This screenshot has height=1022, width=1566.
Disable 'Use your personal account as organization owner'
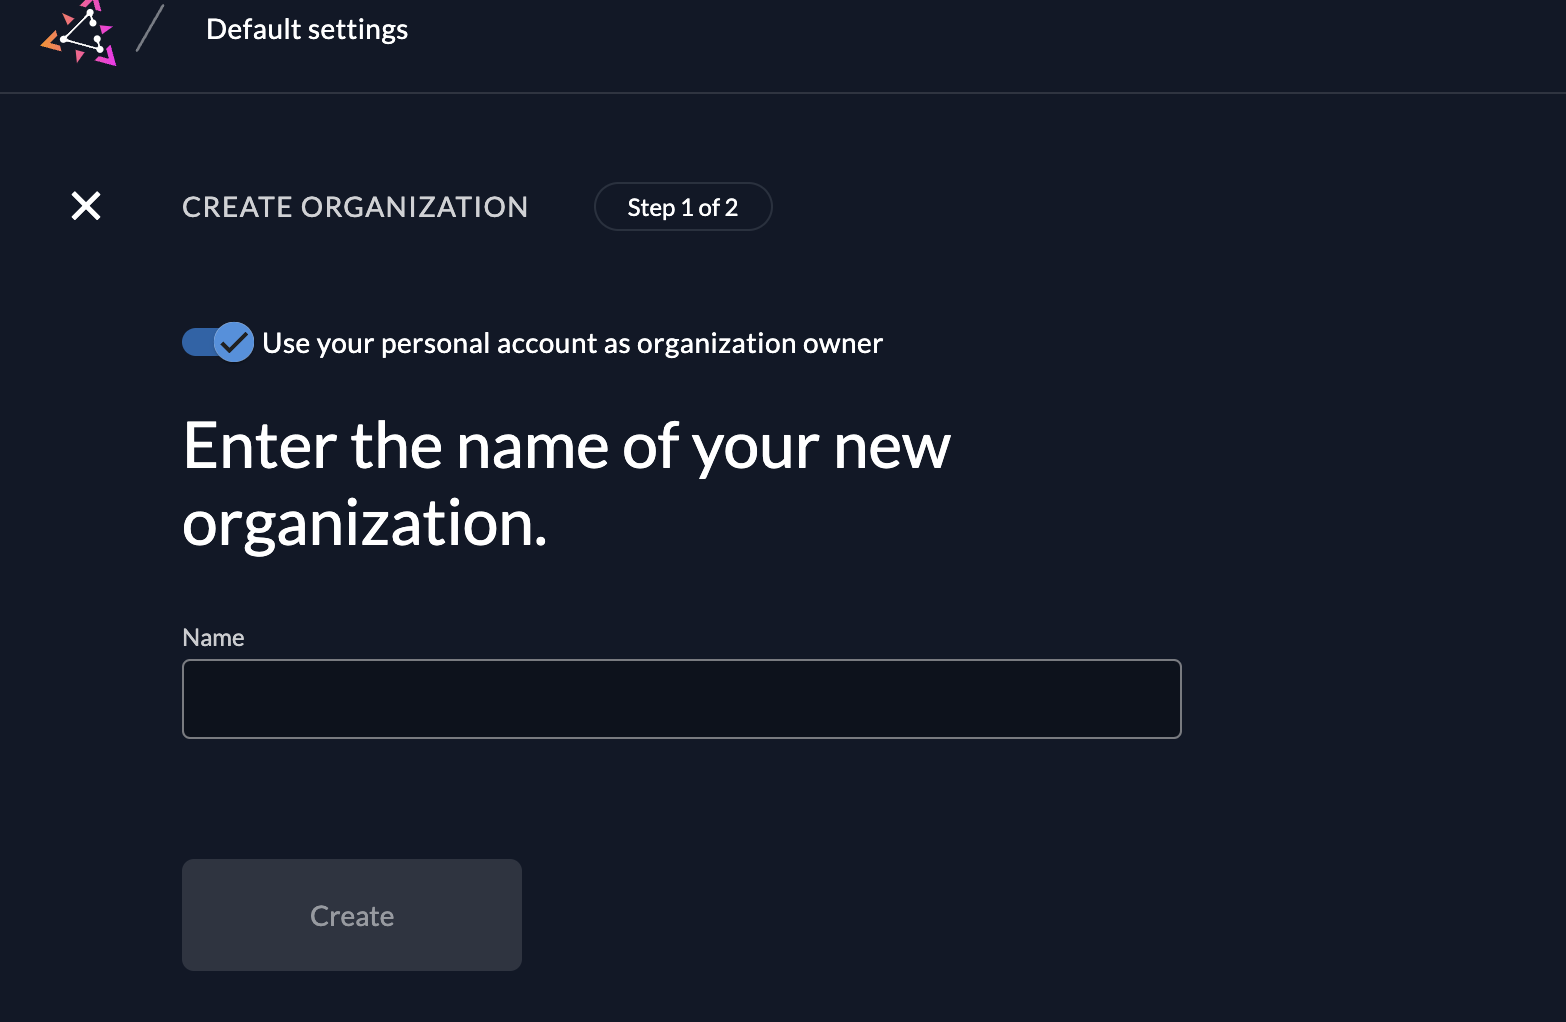click(218, 342)
